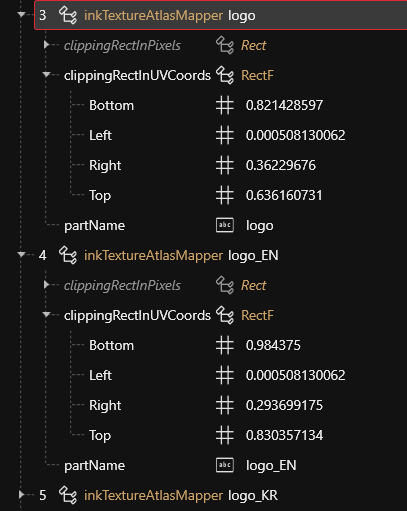The height and width of the screenshot is (511, 407).
Task: Select Bottom property label in entry 4
Action: pos(112,345)
